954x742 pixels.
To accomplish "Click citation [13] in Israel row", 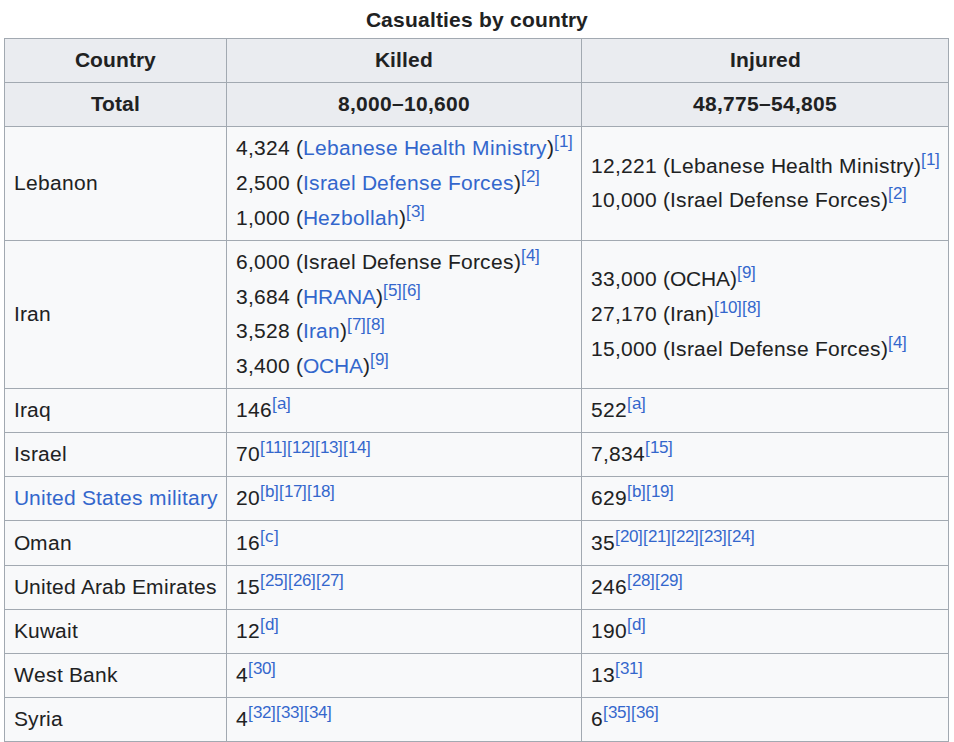I will click(x=329, y=448).
